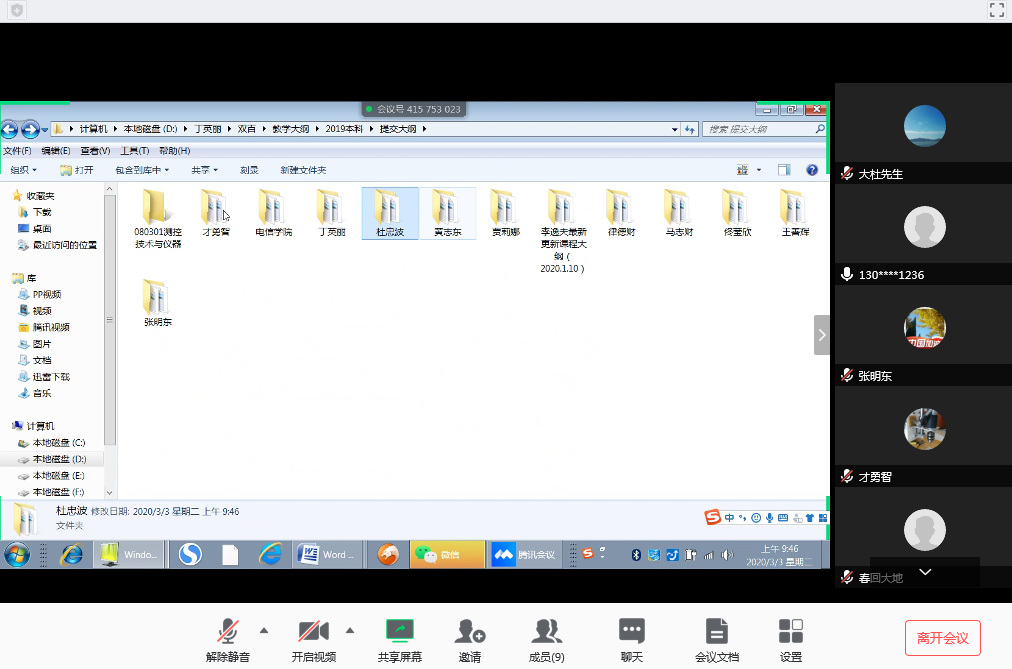Screen dimensions: 1012x669
Task: Open the 工具(T) menu in Explorer
Action: [x=134, y=151]
